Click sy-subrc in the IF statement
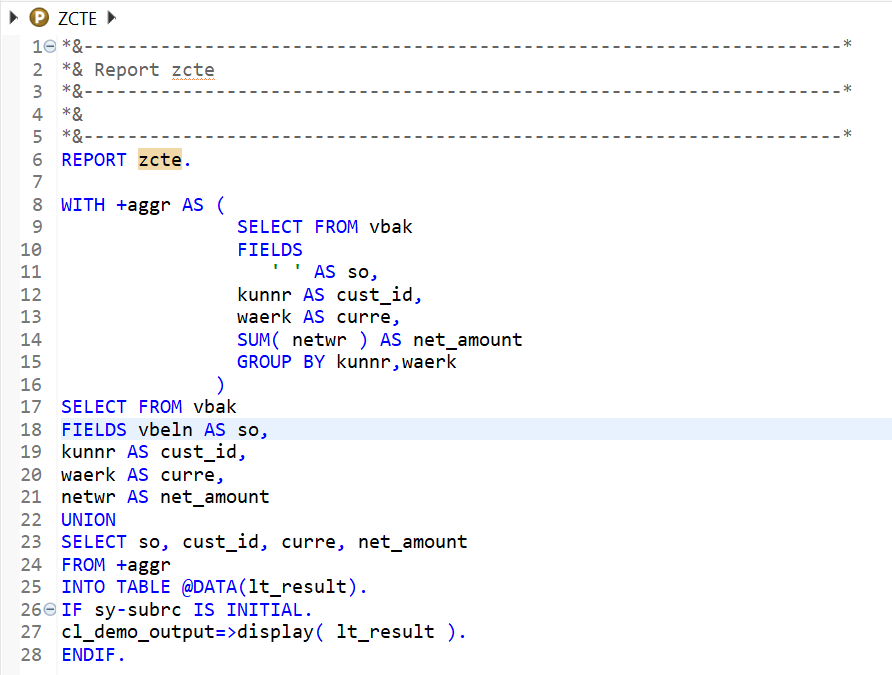Screen dimensions: 892x675 [122, 610]
